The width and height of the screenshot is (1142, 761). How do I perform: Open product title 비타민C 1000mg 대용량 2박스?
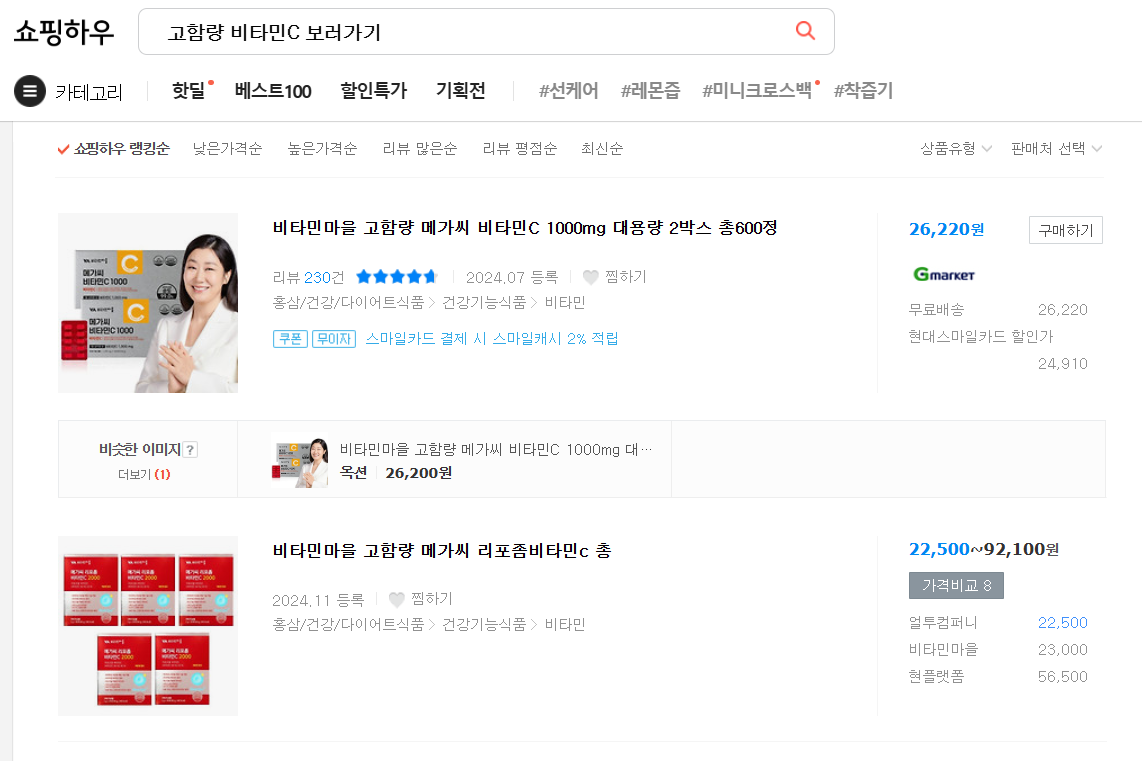click(524, 228)
